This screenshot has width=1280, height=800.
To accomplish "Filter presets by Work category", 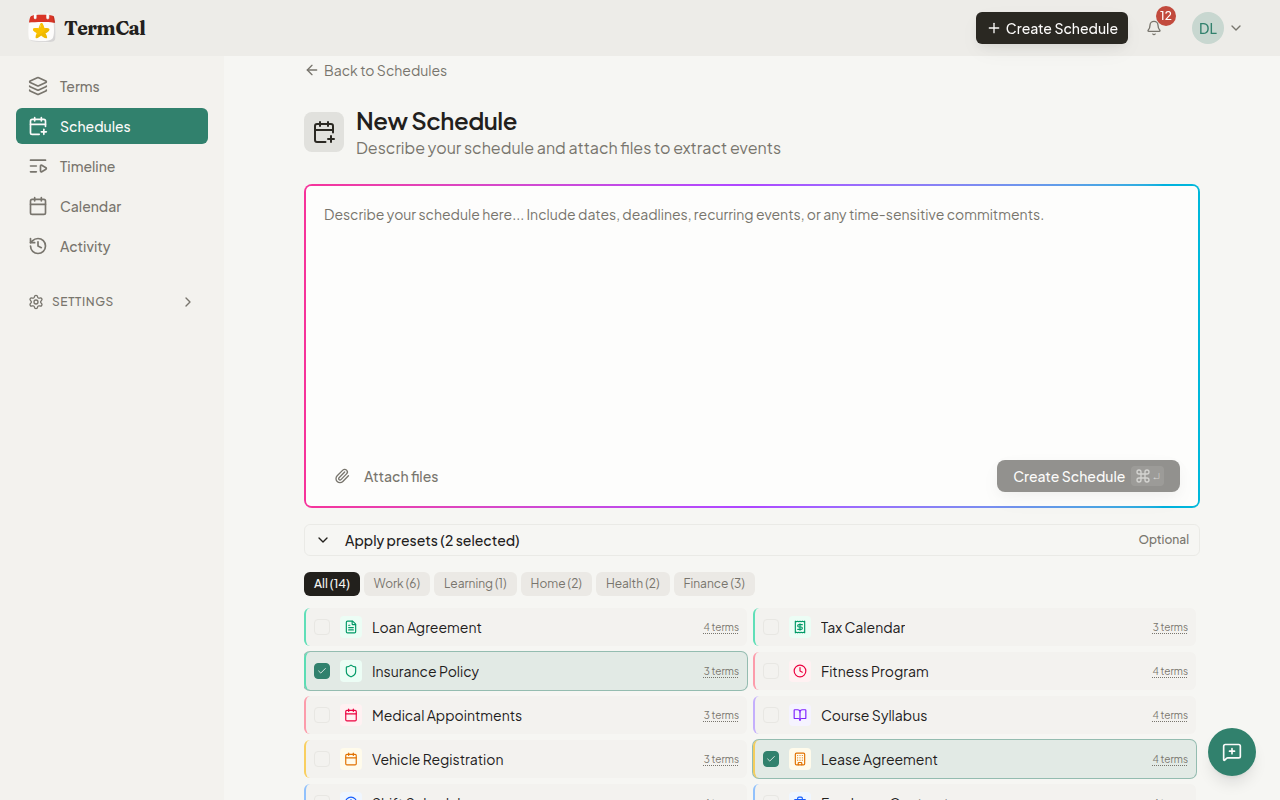I will tap(396, 584).
